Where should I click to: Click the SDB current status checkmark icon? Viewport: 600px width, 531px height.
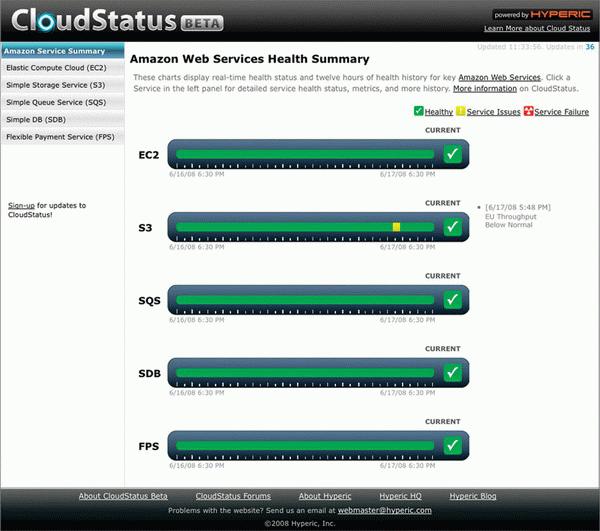tap(452, 373)
